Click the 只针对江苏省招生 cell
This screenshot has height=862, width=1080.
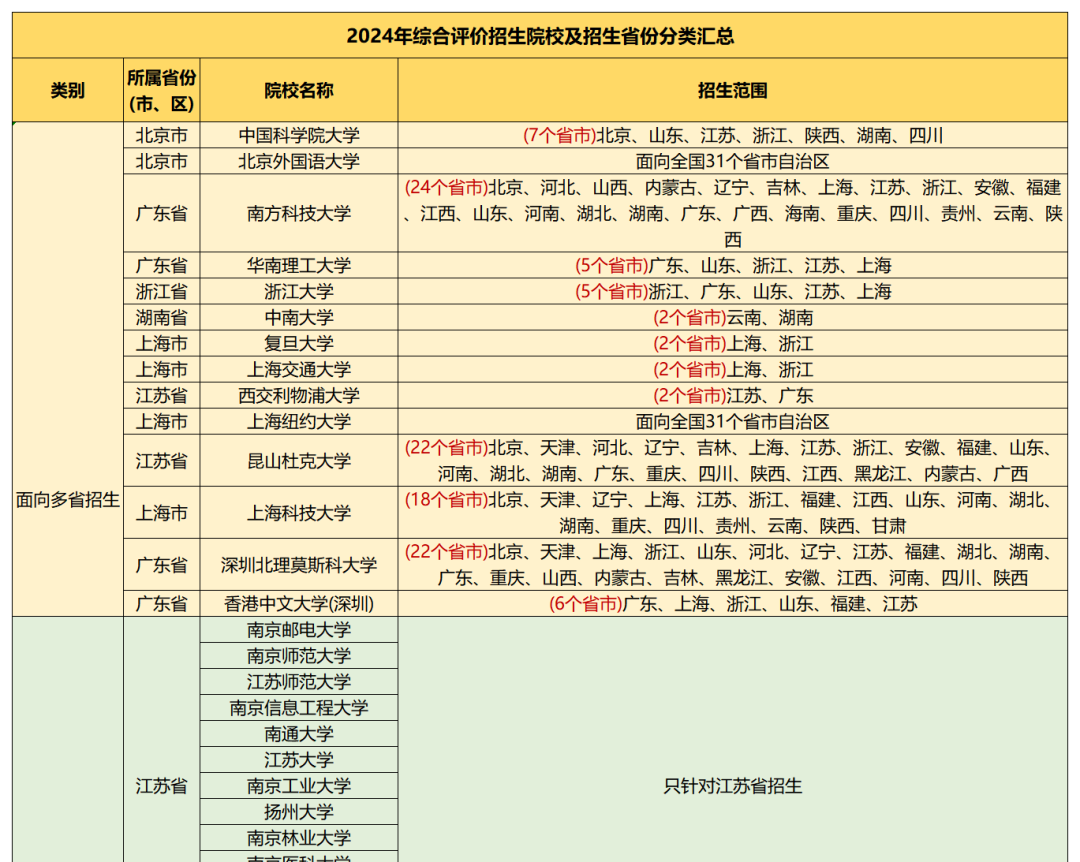733,739
